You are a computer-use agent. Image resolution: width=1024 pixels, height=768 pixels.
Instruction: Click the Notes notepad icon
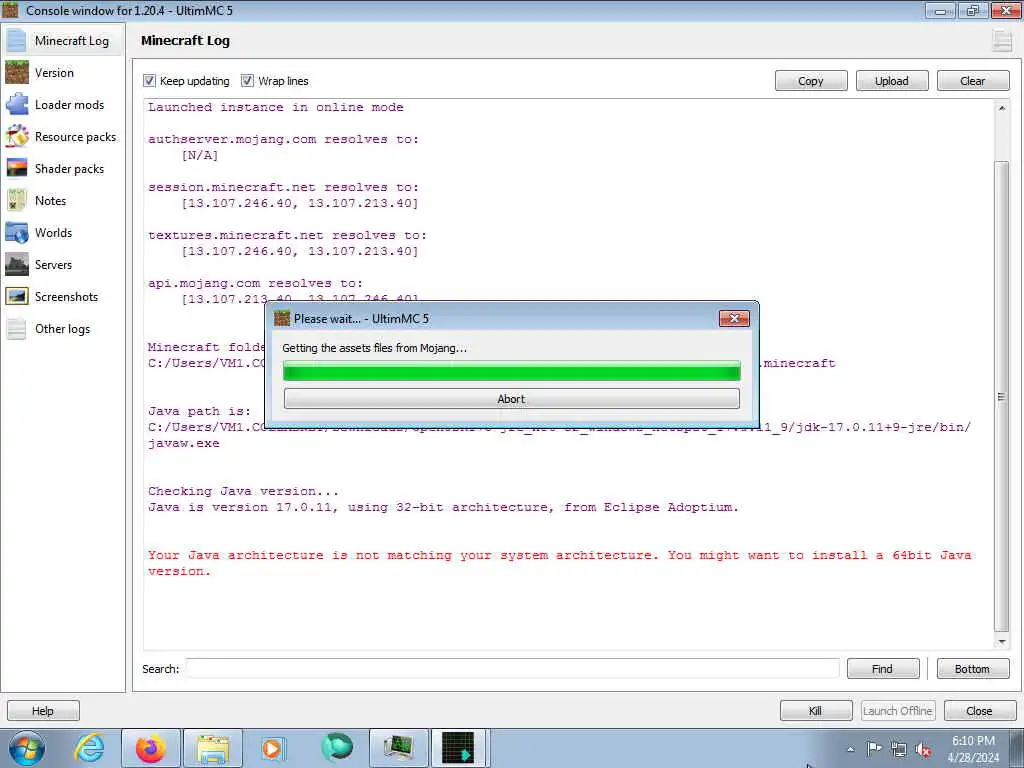tap(16, 200)
